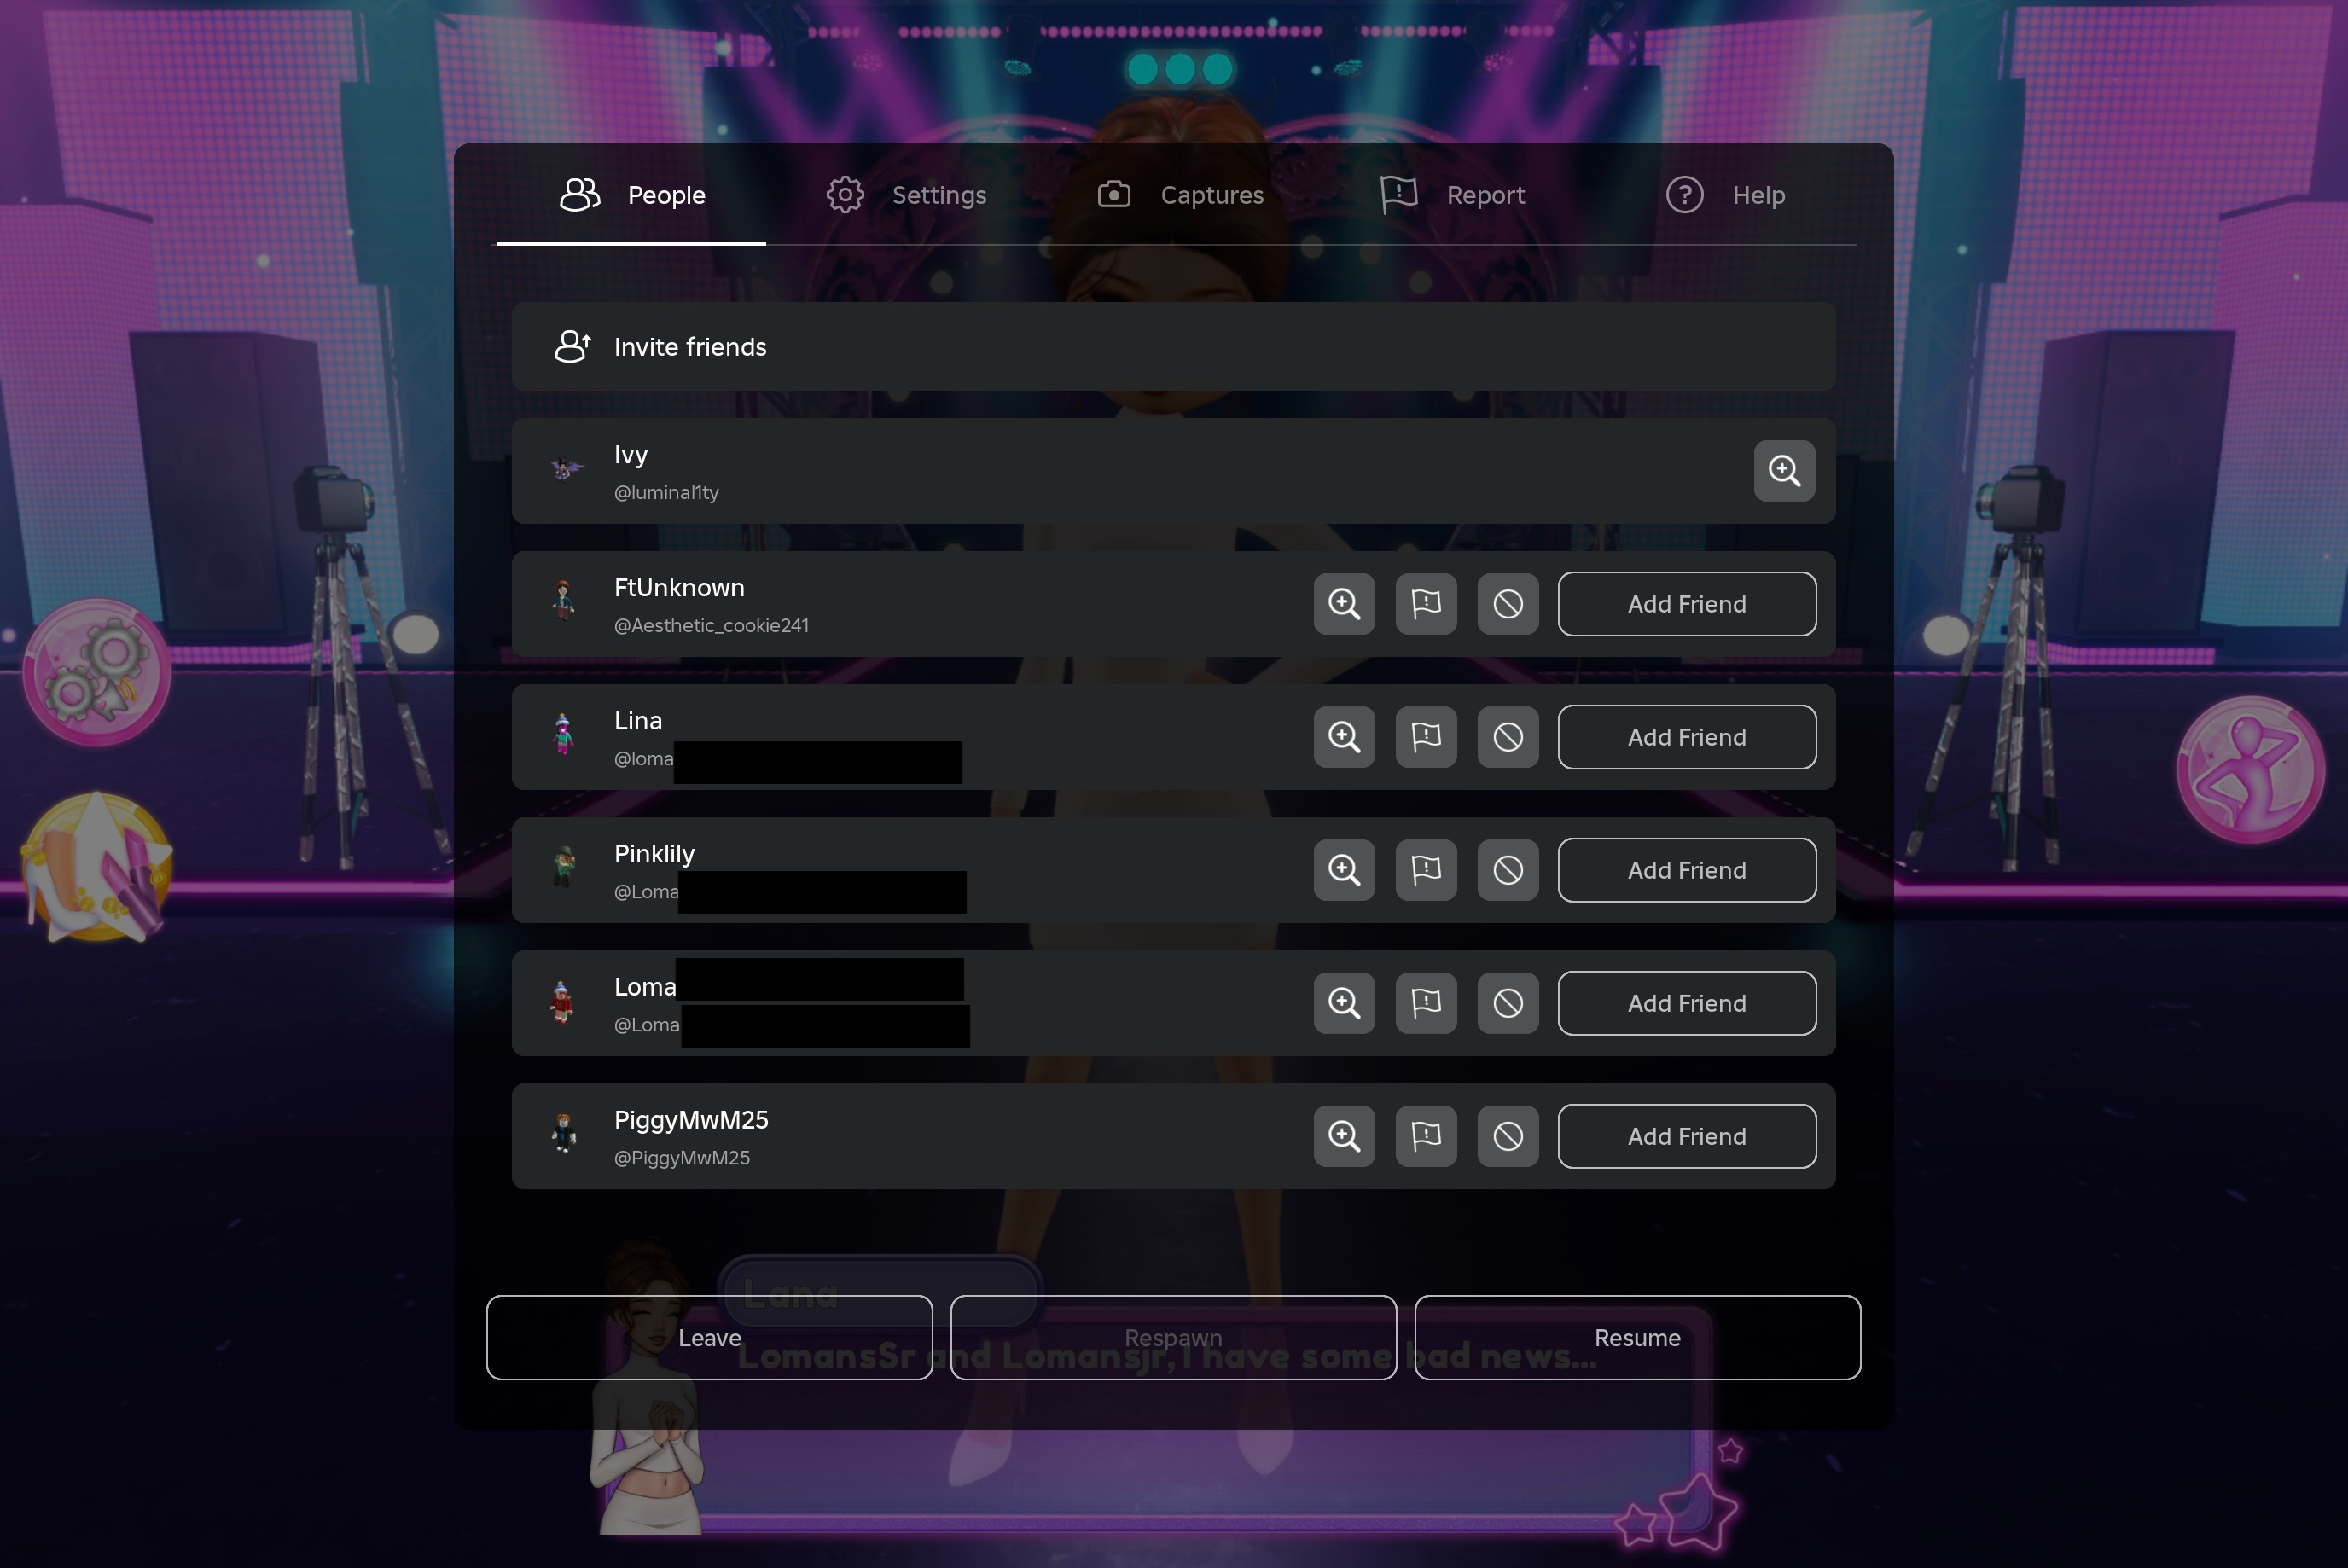This screenshot has width=2348, height=1568.
Task: Click the report flag icon for Loma
Action: coord(1426,1002)
